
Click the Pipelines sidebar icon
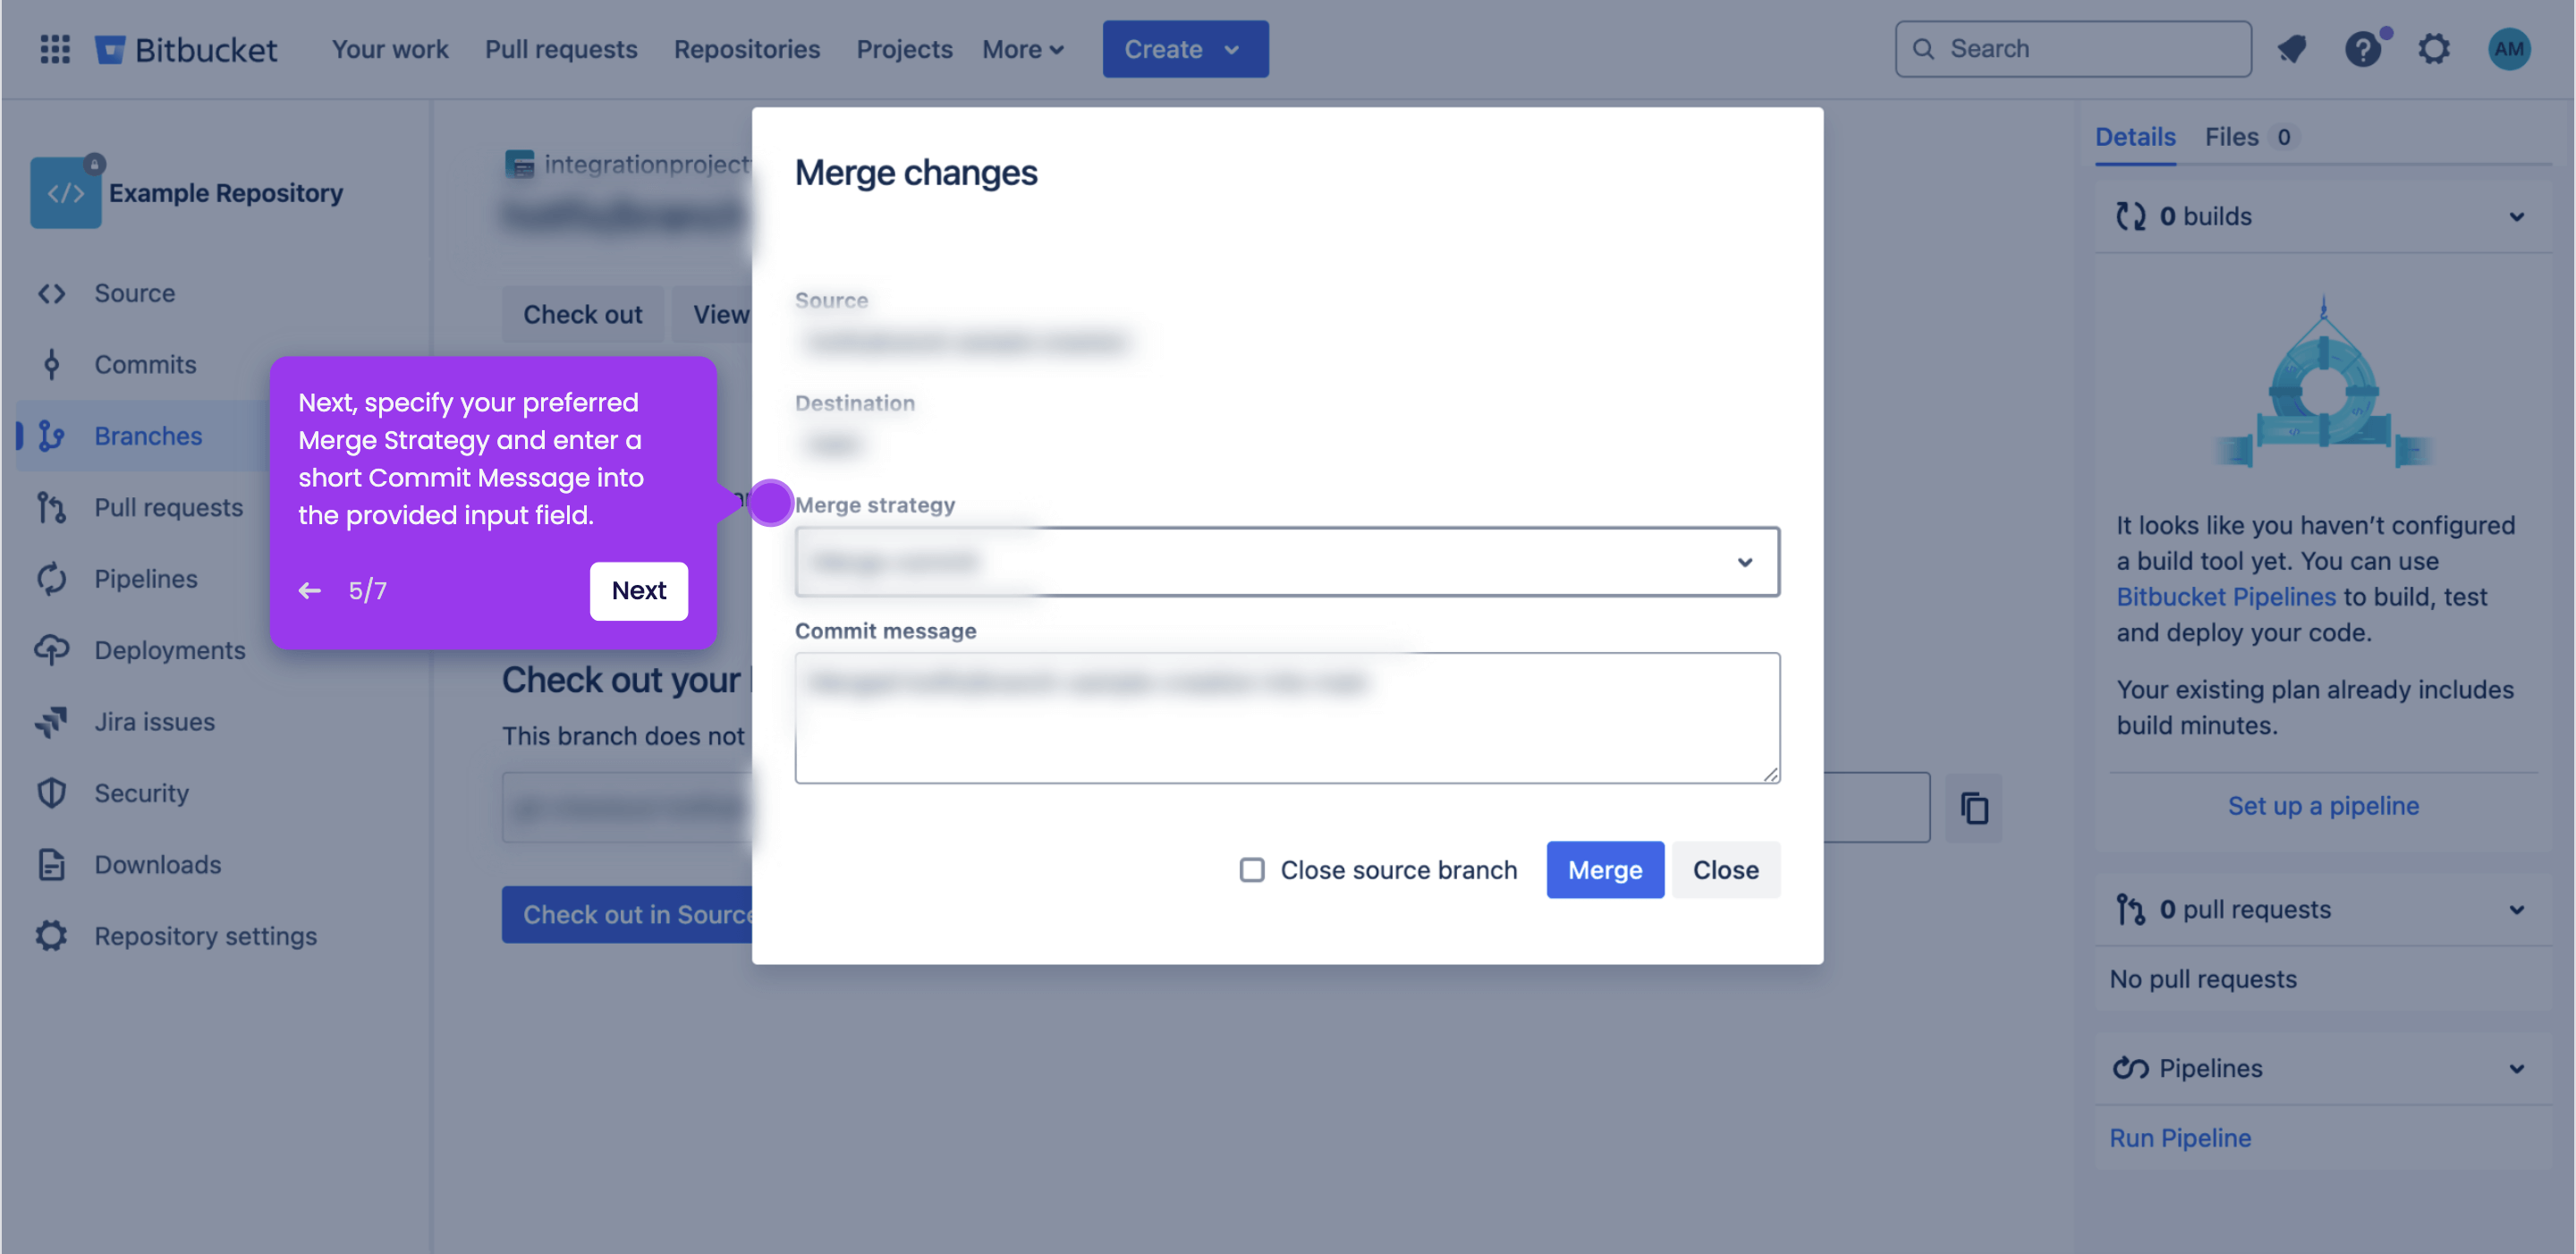pos(52,579)
